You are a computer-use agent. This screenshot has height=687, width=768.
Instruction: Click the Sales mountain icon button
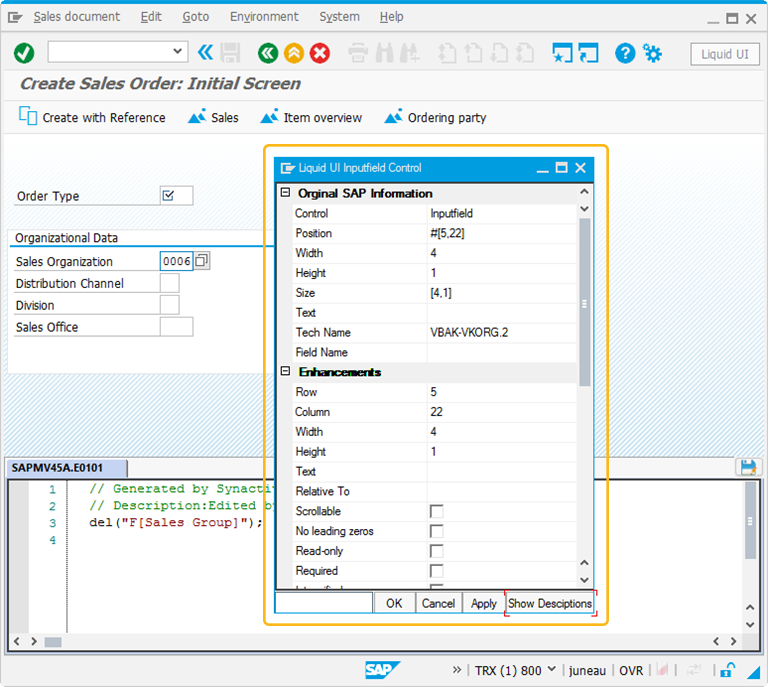point(213,117)
